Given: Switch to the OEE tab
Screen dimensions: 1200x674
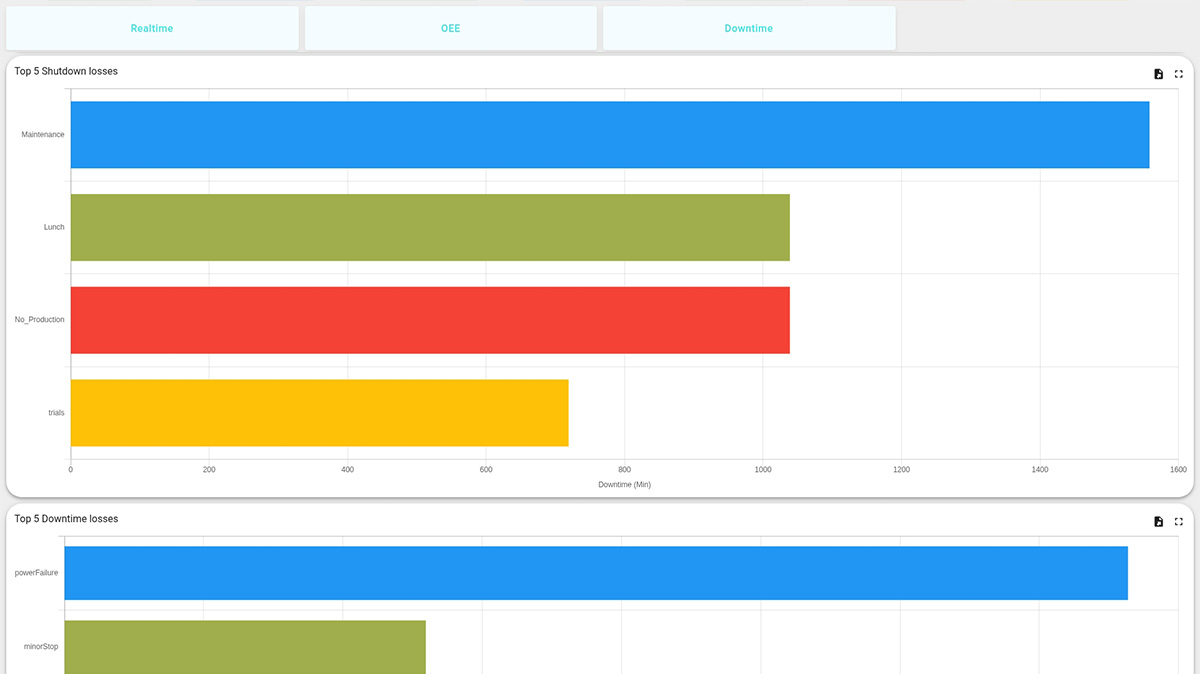Looking at the screenshot, I should 450,28.
